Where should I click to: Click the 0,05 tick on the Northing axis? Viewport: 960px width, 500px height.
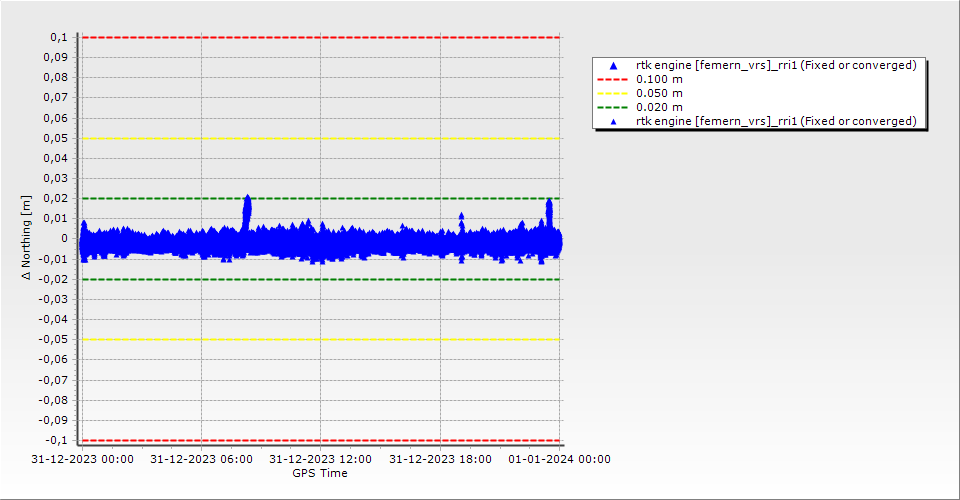tap(57, 138)
